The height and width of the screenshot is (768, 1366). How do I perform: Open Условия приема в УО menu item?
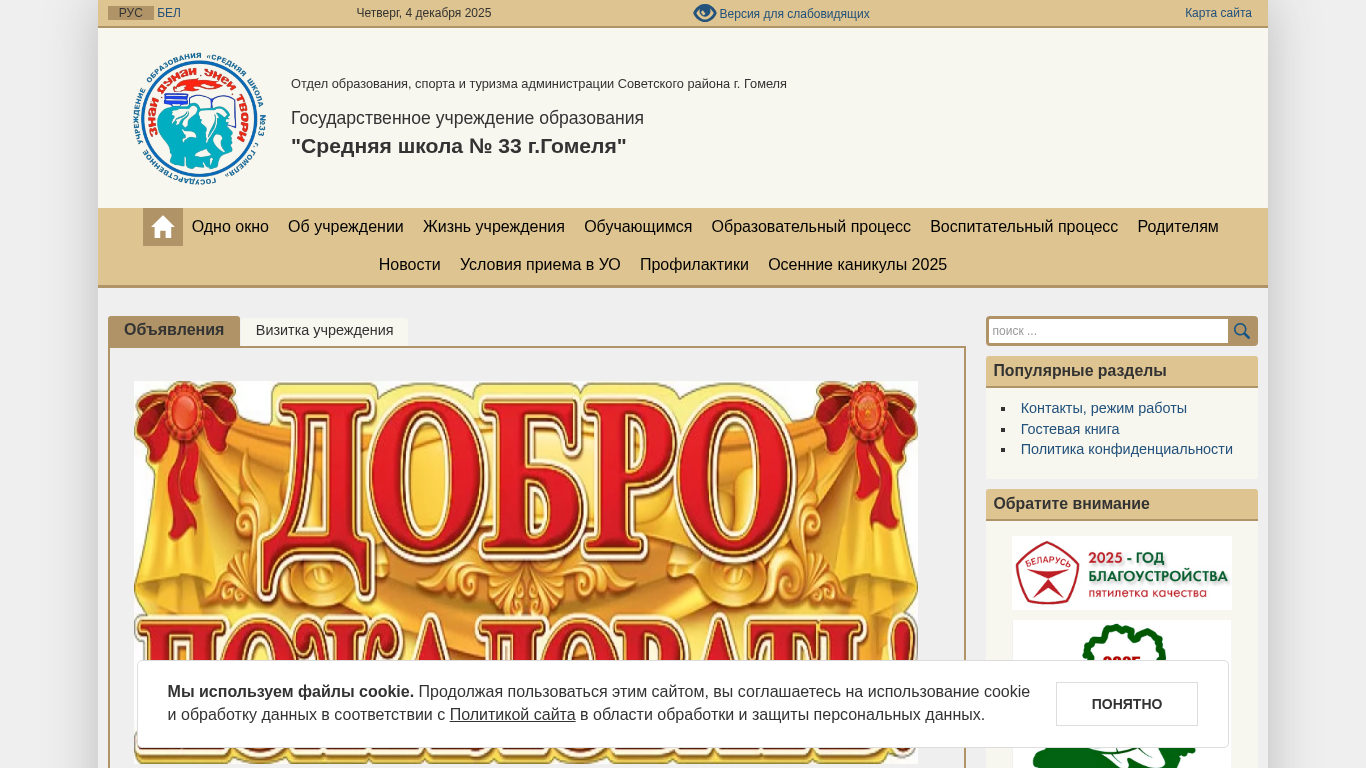(540, 265)
